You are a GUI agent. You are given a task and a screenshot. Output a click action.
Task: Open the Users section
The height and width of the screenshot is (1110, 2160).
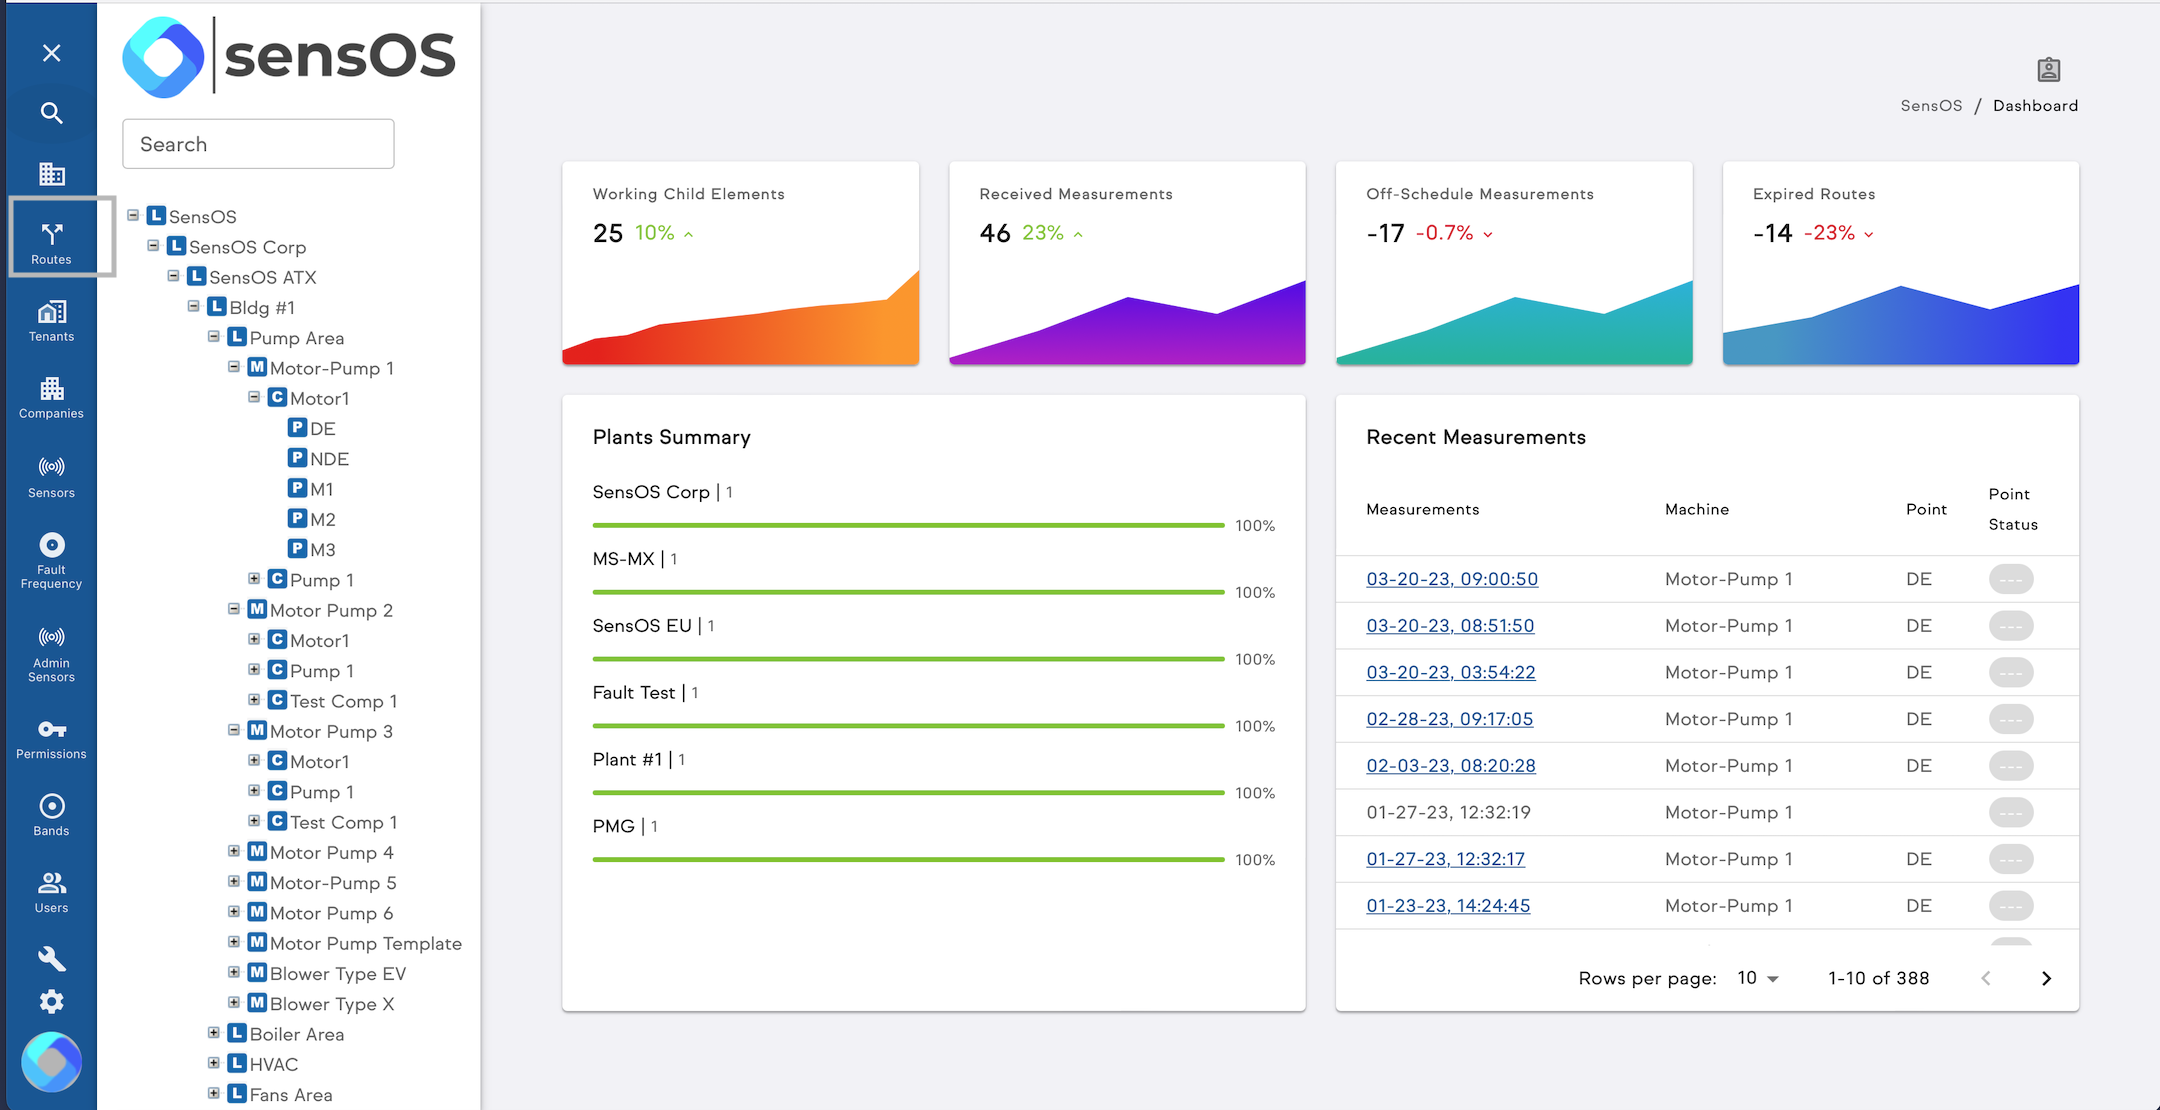[x=52, y=892]
